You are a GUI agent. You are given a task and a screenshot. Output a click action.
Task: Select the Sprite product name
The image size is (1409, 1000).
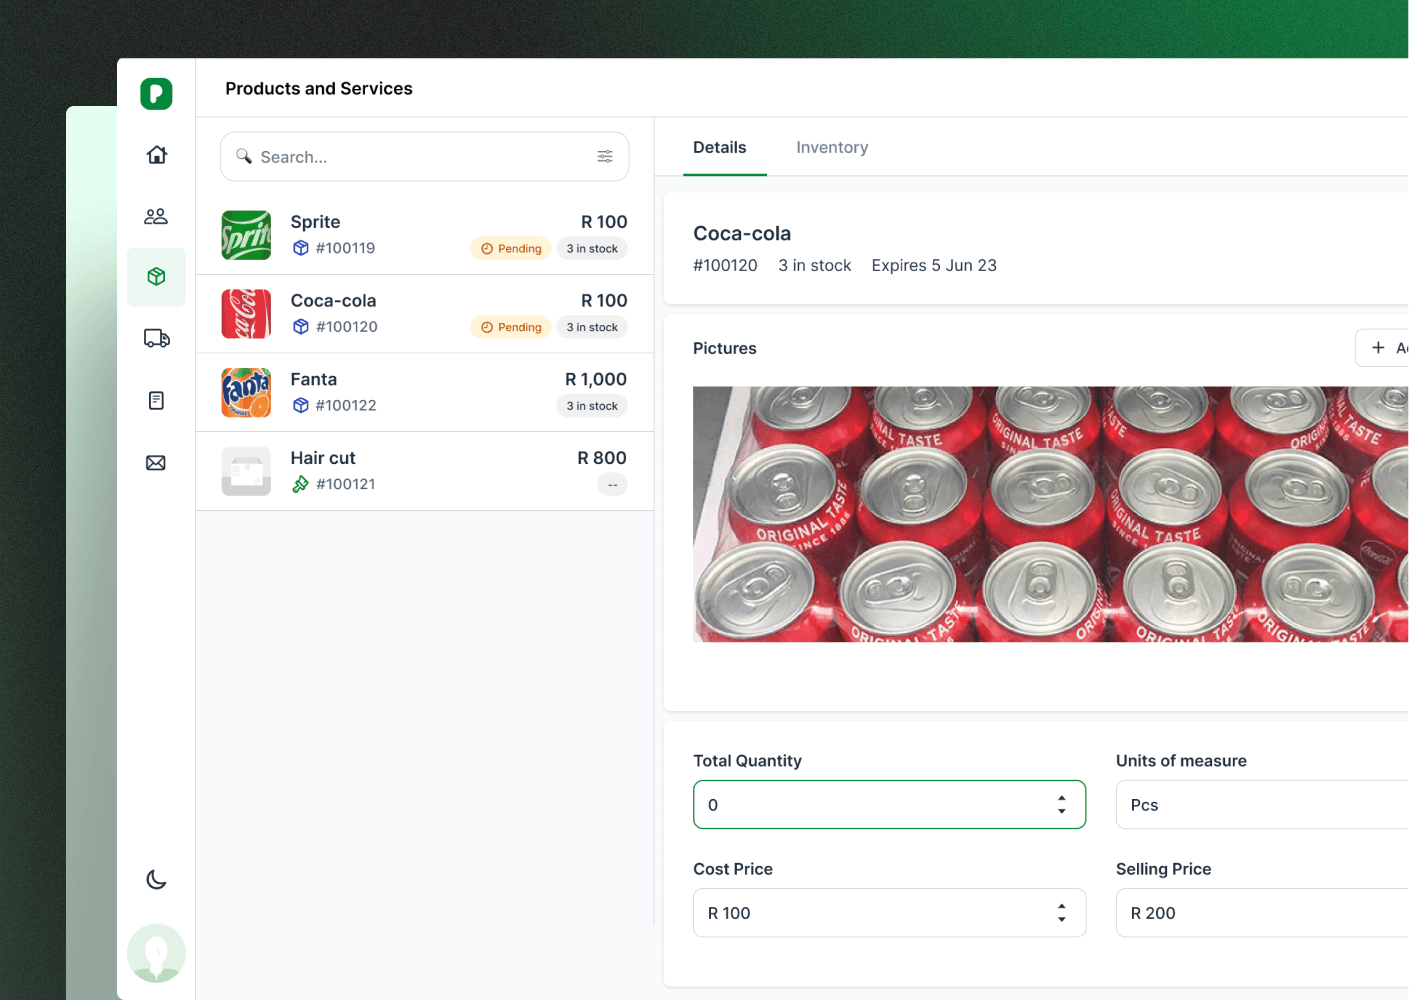(315, 222)
